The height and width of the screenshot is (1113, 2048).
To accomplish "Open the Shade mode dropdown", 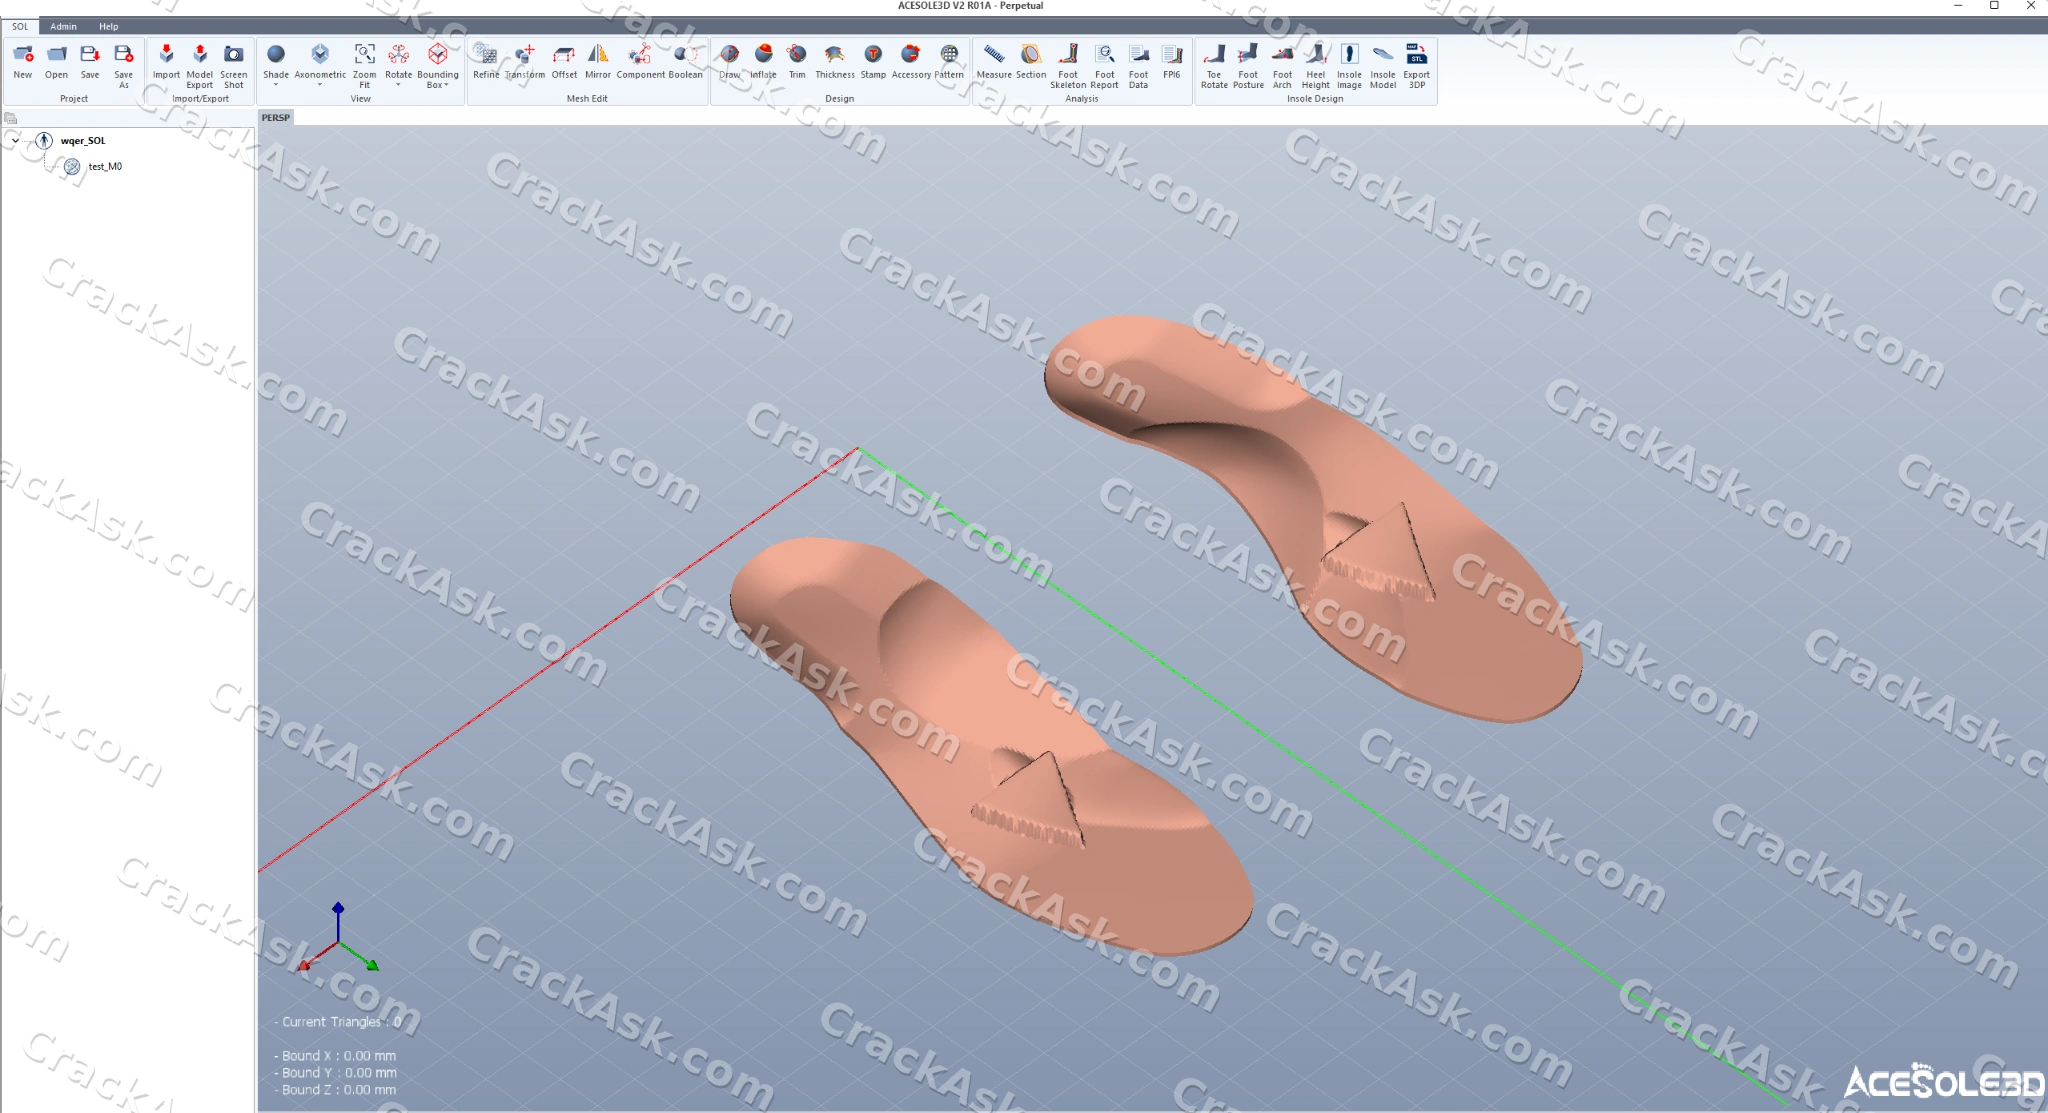I will 276,84.
